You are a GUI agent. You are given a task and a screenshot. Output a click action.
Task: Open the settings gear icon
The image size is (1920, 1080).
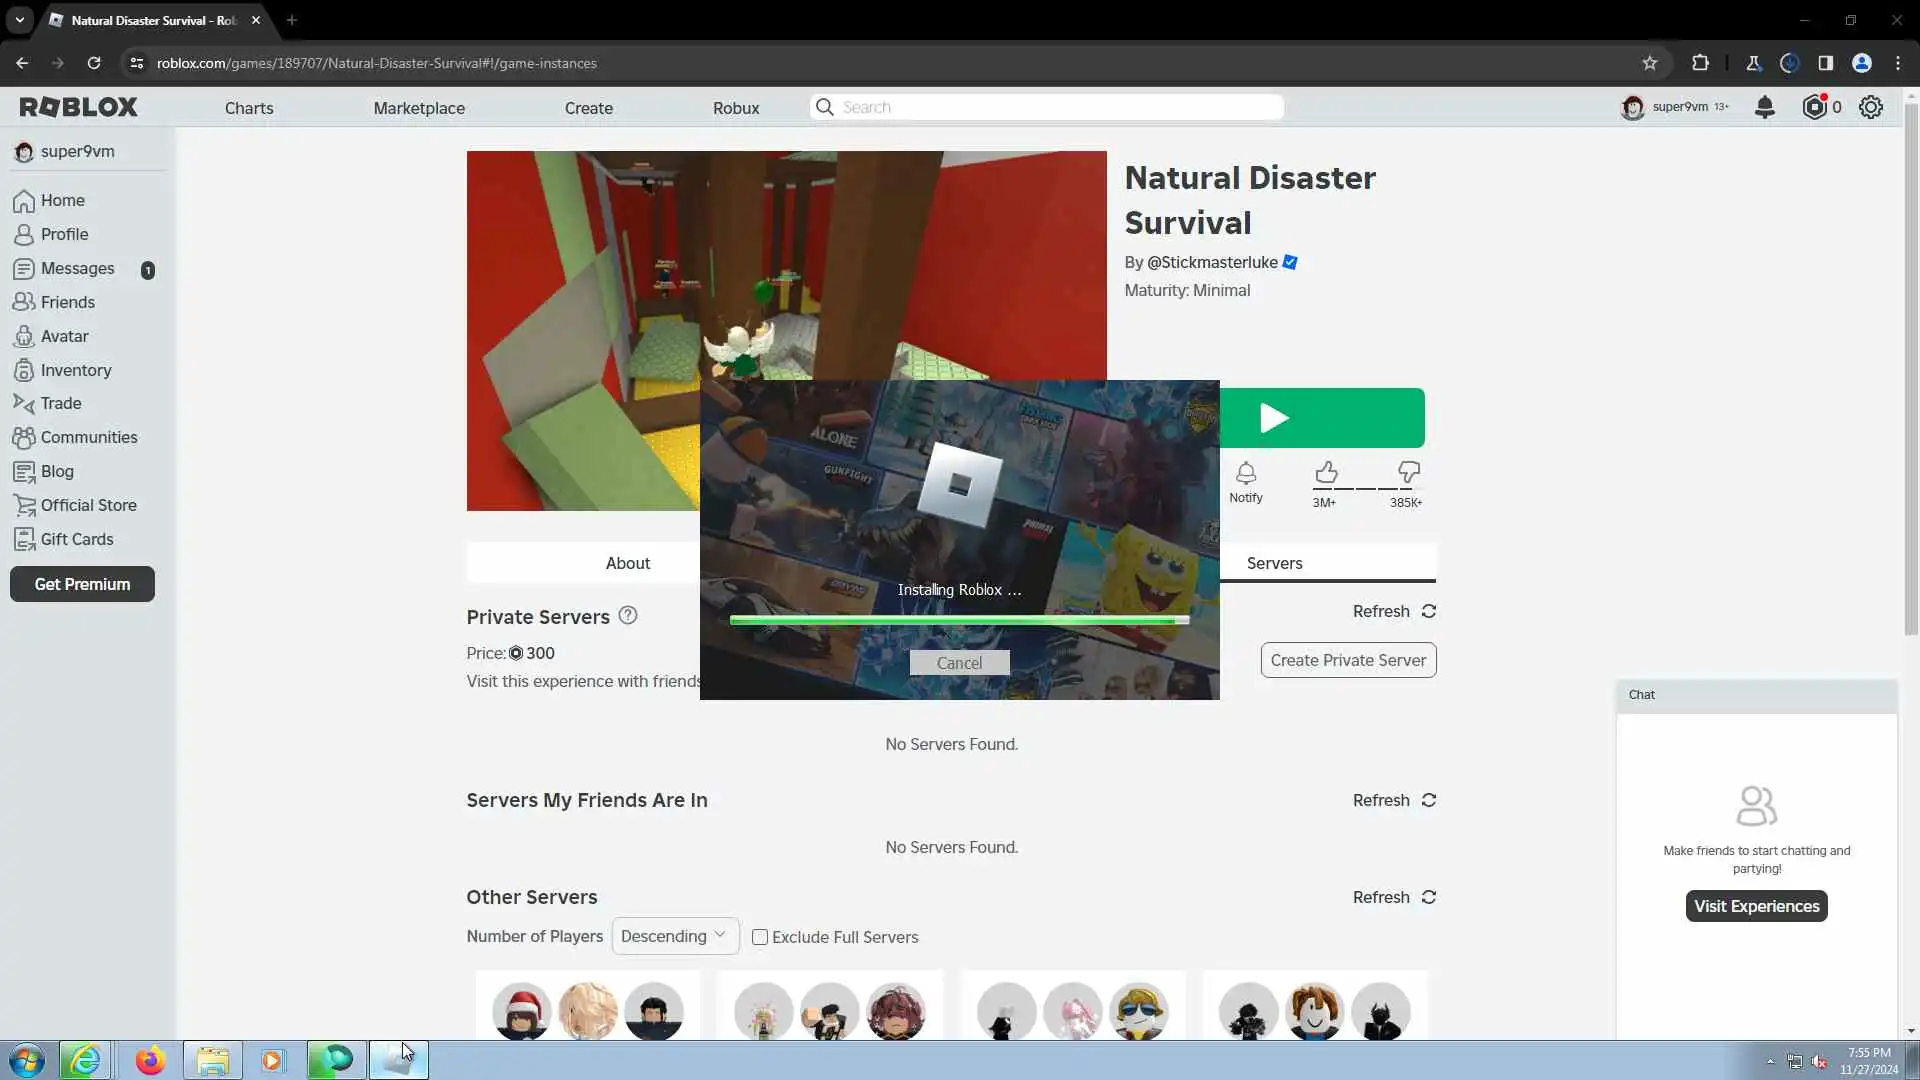(1870, 107)
